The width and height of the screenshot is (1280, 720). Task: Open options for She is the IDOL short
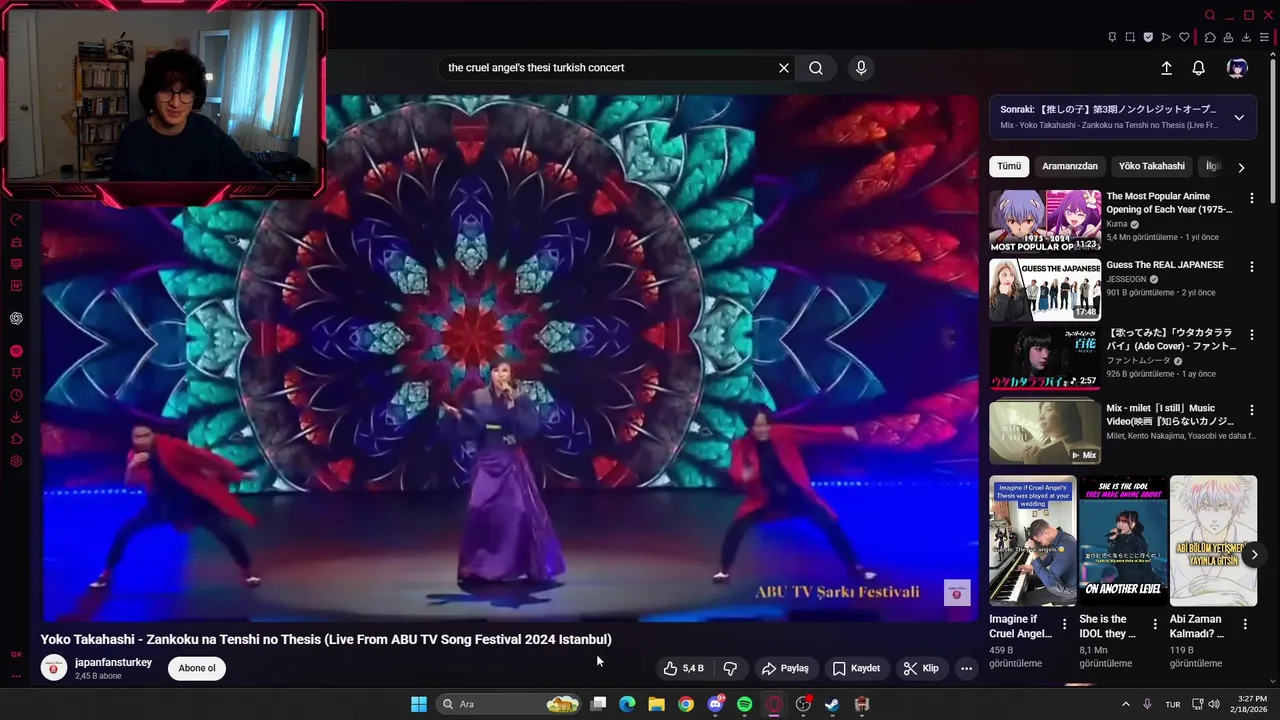1155,624
